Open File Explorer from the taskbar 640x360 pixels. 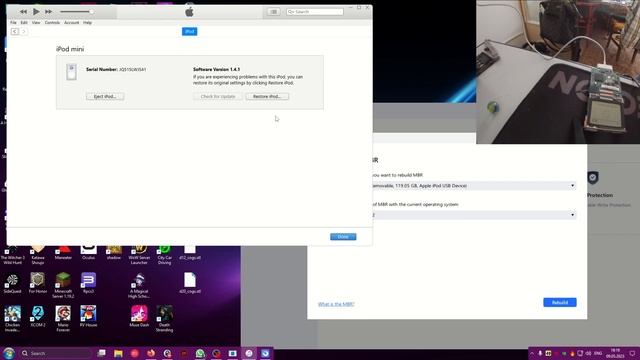point(118,353)
